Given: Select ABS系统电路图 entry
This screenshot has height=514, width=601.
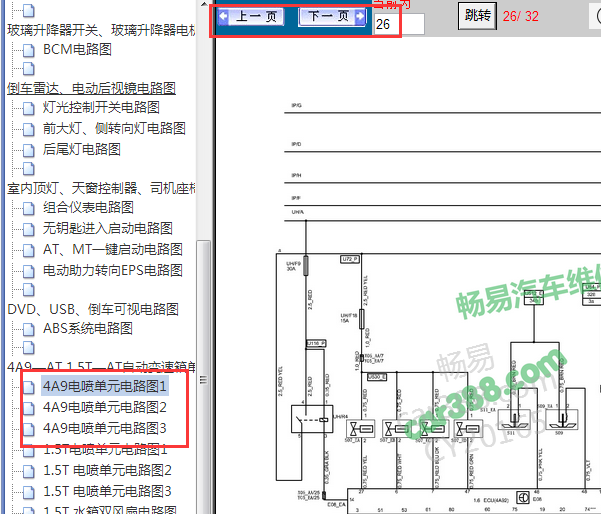Looking at the screenshot, I should click(x=88, y=328).
